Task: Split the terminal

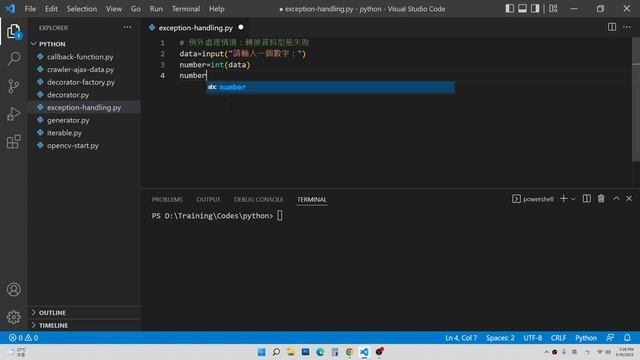Action: click(587, 199)
